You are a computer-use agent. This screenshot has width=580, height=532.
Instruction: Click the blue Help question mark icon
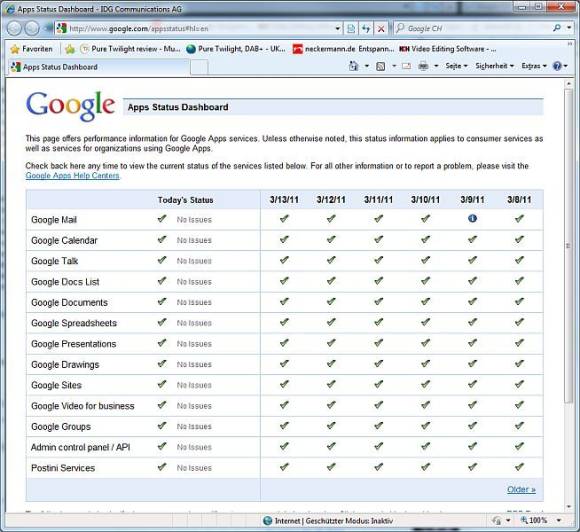(557, 66)
